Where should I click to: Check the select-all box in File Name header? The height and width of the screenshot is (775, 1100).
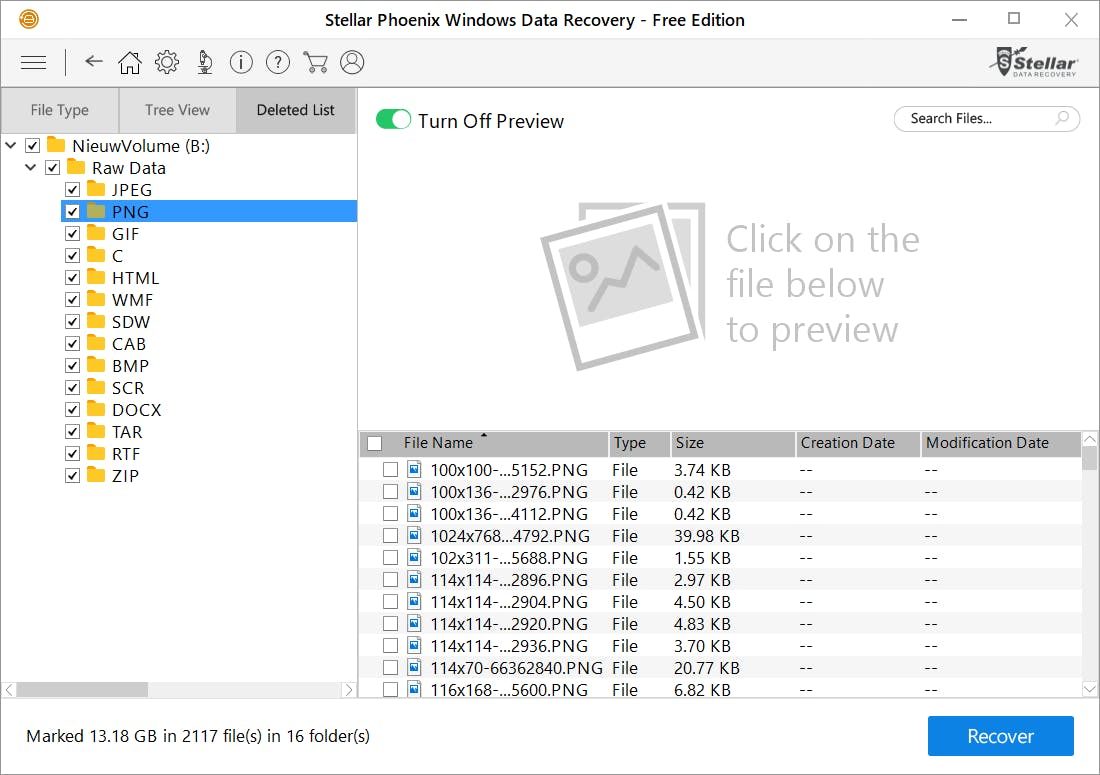click(375, 443)
